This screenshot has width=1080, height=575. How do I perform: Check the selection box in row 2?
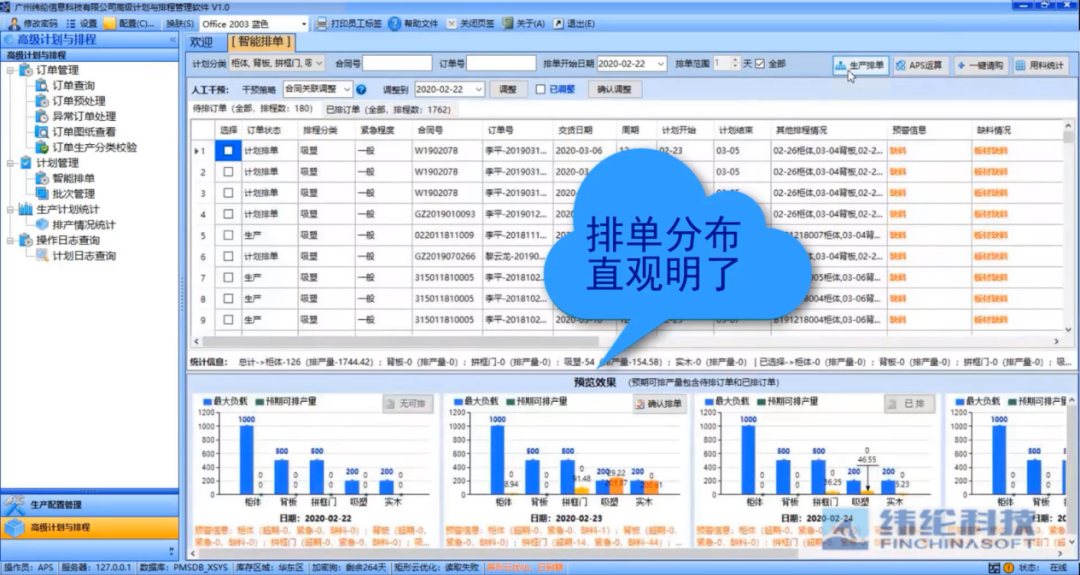228,172
